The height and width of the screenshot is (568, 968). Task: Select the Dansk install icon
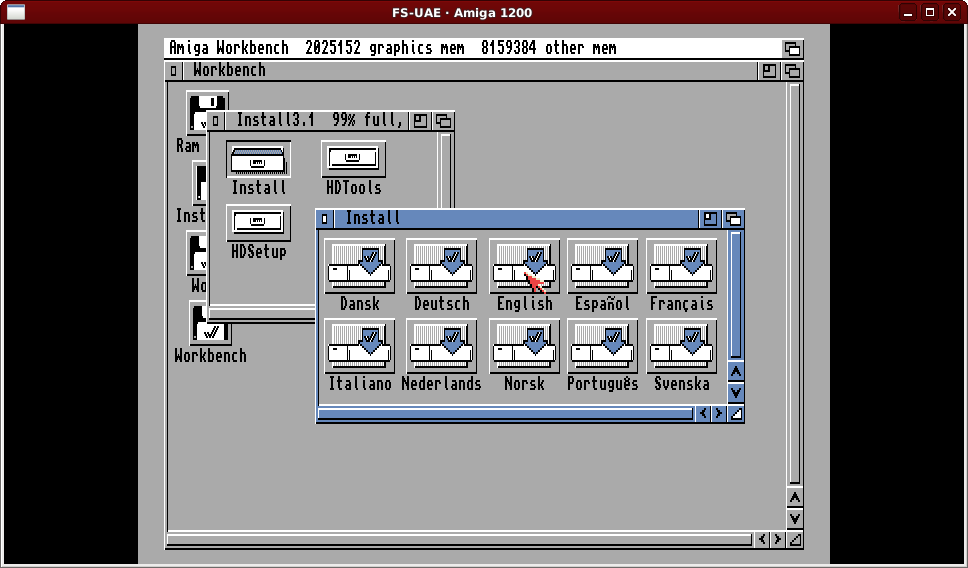(359, 266)
